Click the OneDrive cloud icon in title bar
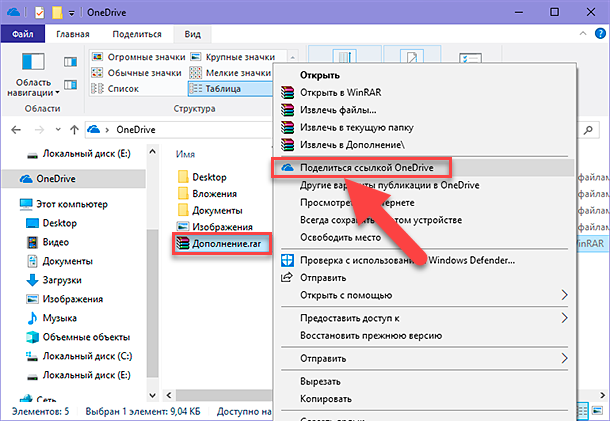 click(14, 12)
